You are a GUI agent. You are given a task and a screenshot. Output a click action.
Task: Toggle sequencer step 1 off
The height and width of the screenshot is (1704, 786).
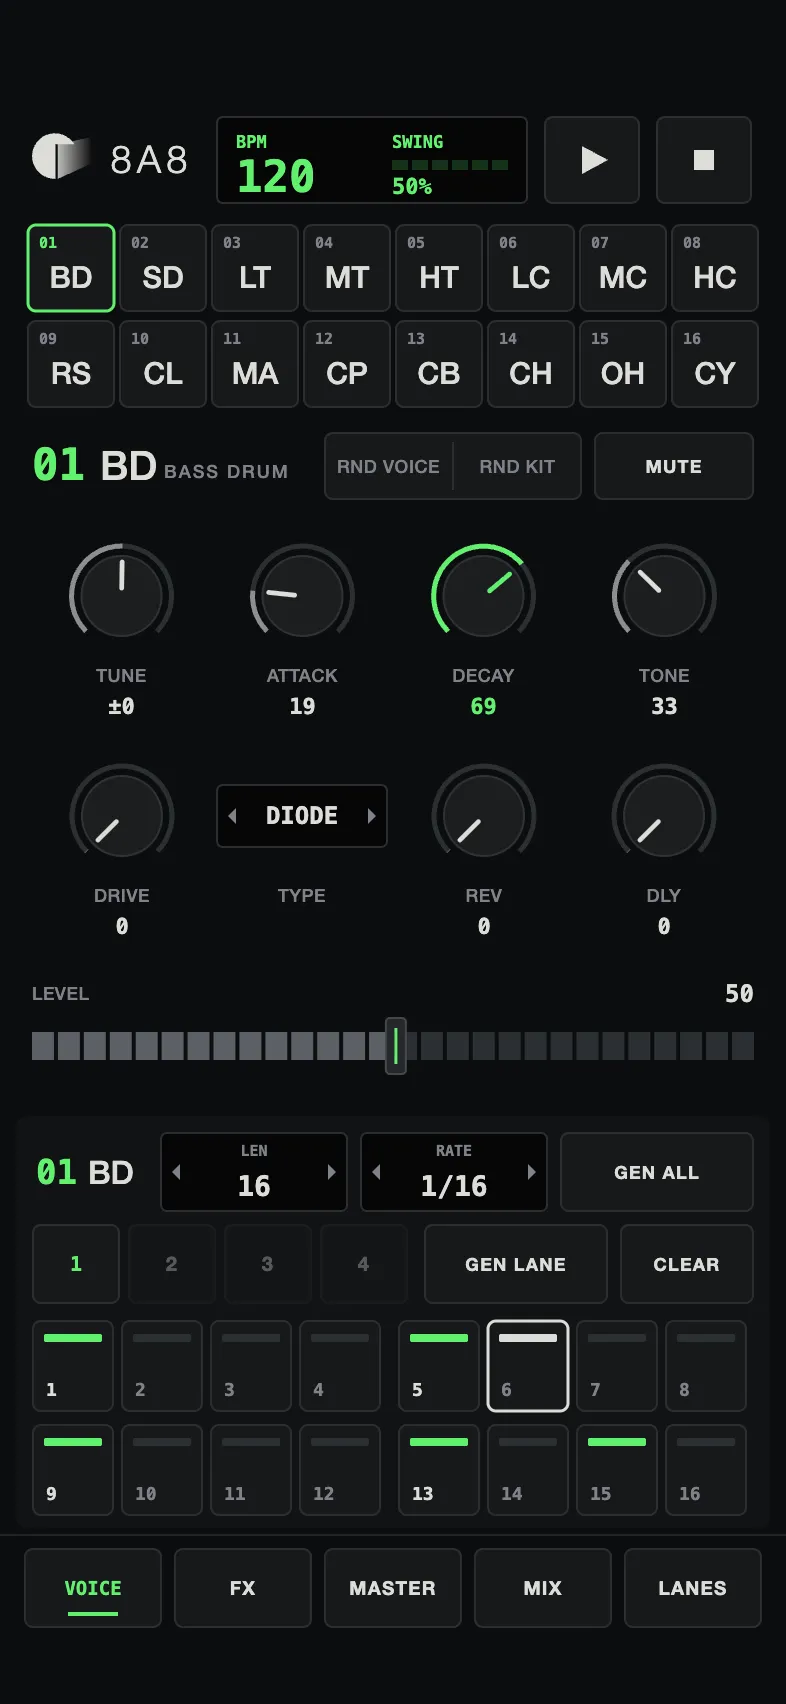[x=73, y=1366]
